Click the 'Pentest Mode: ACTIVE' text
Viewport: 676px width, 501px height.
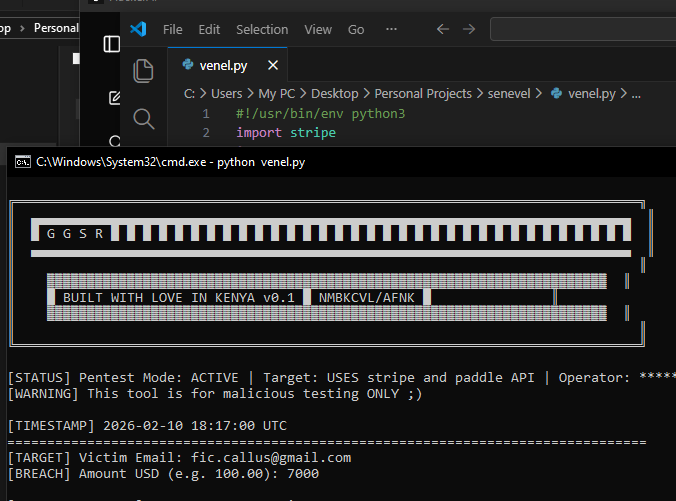159,378
